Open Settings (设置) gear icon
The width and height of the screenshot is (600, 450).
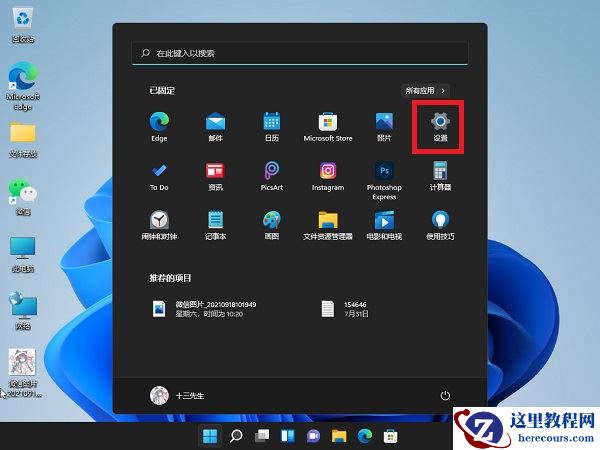click(x=440, y=127)
